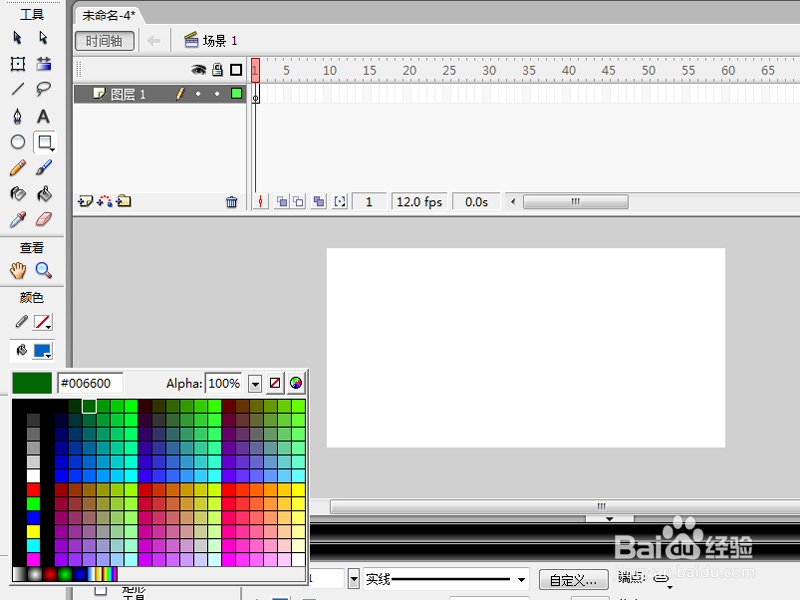Click the stage horizontal scrollbar
Screen dimensions: 800x600
565,507
